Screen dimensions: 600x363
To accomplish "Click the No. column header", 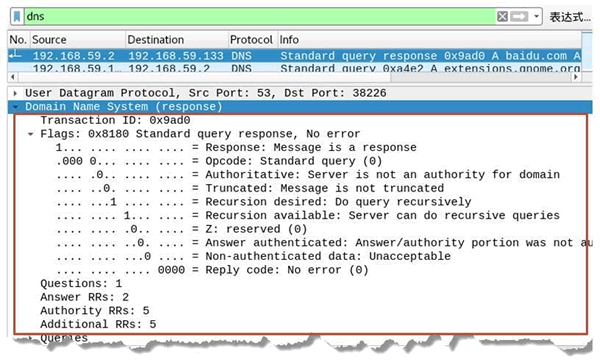I will click(x=19, y=40).
